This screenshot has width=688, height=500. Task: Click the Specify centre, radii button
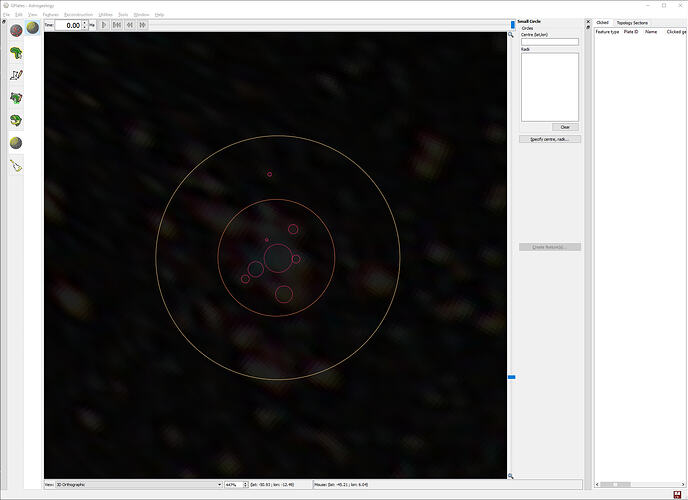550,139
